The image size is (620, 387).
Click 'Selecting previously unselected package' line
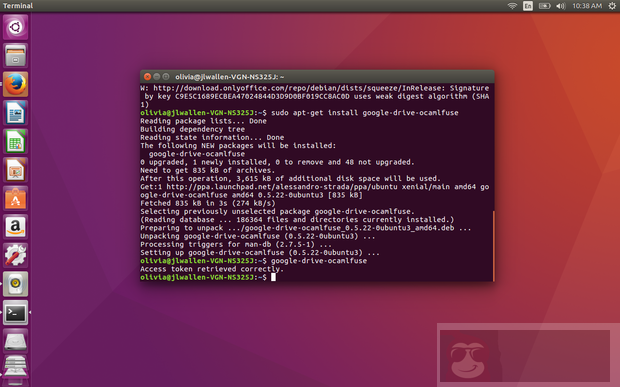click(277, 211)
